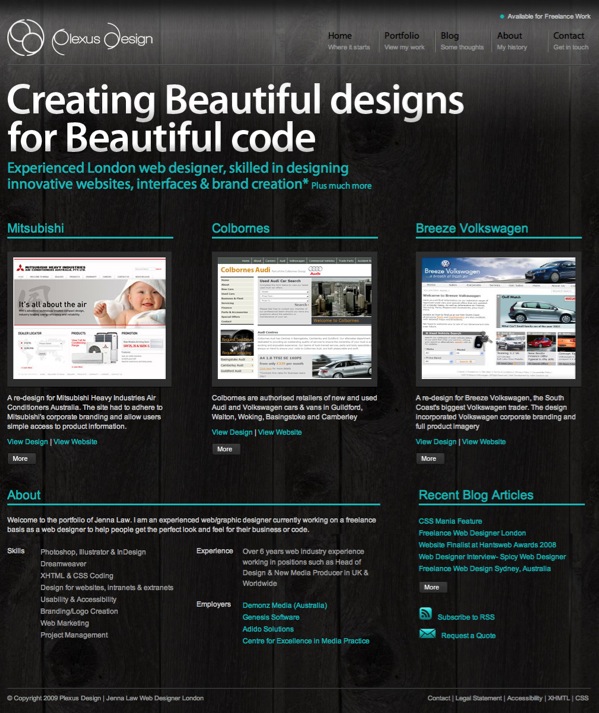Click the footer Legal Statement link
This screenshot has height=713, width=599.
(478, 698)
